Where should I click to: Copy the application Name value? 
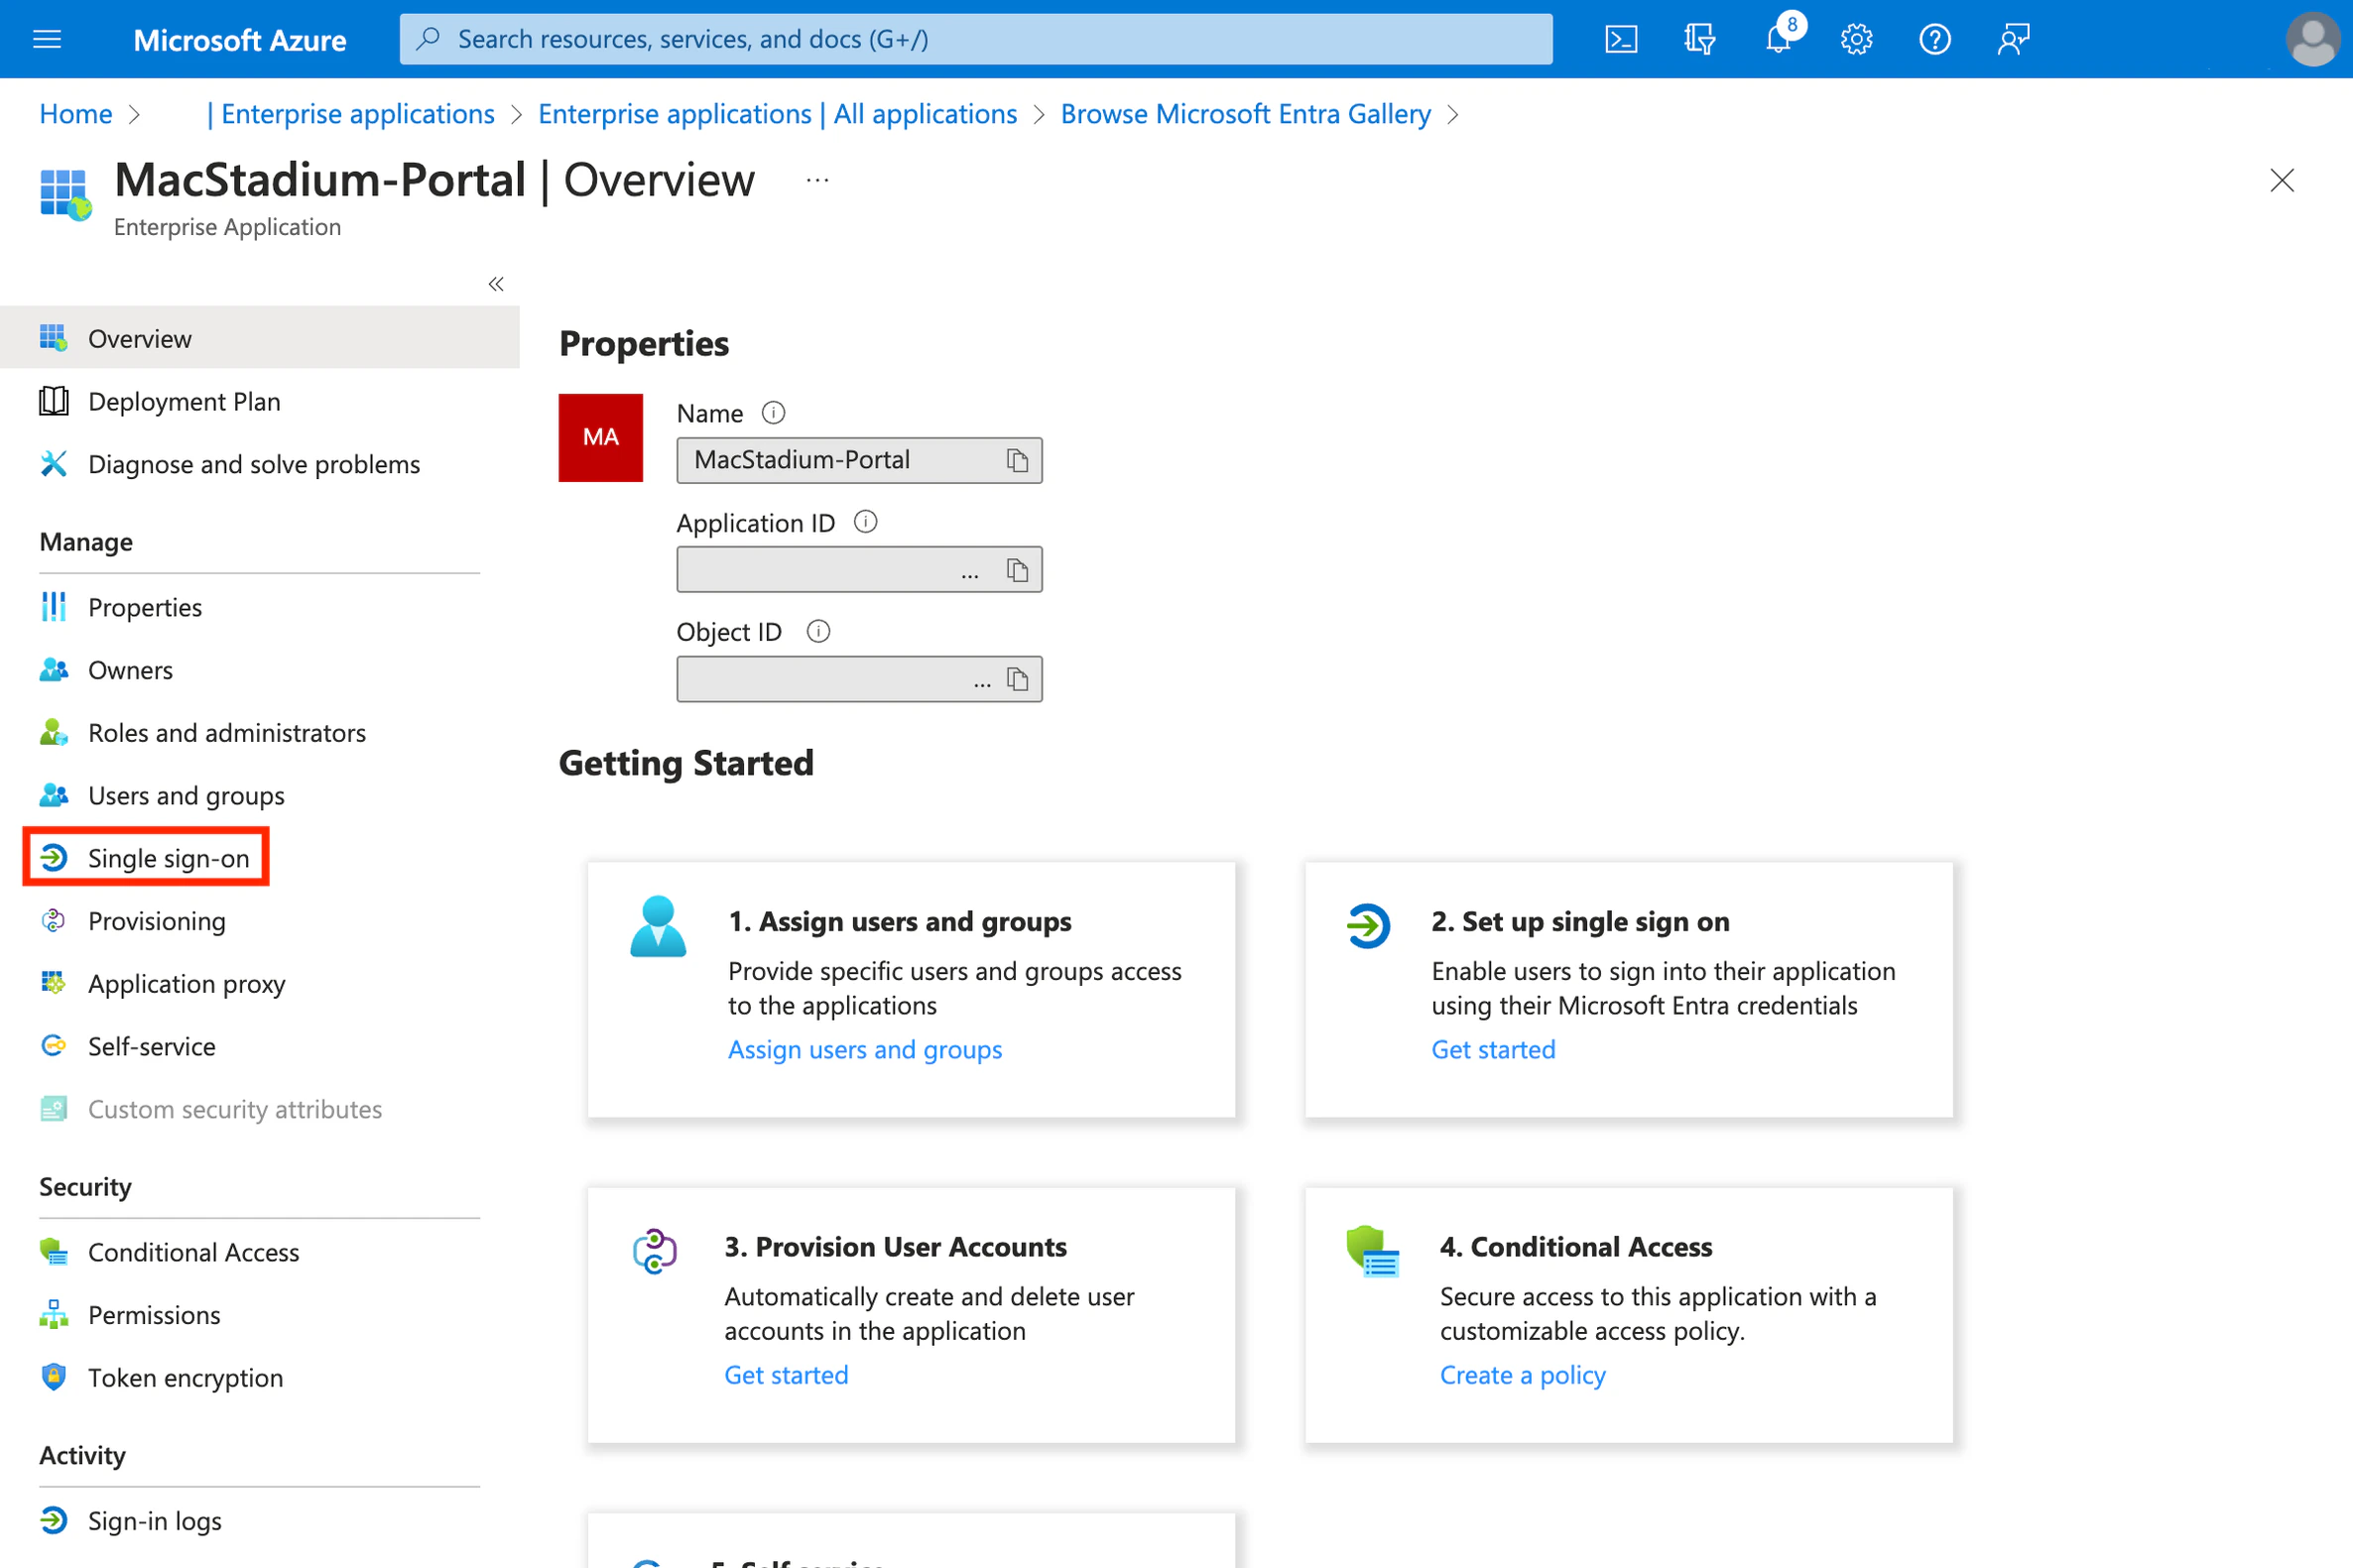point(1017,460)
